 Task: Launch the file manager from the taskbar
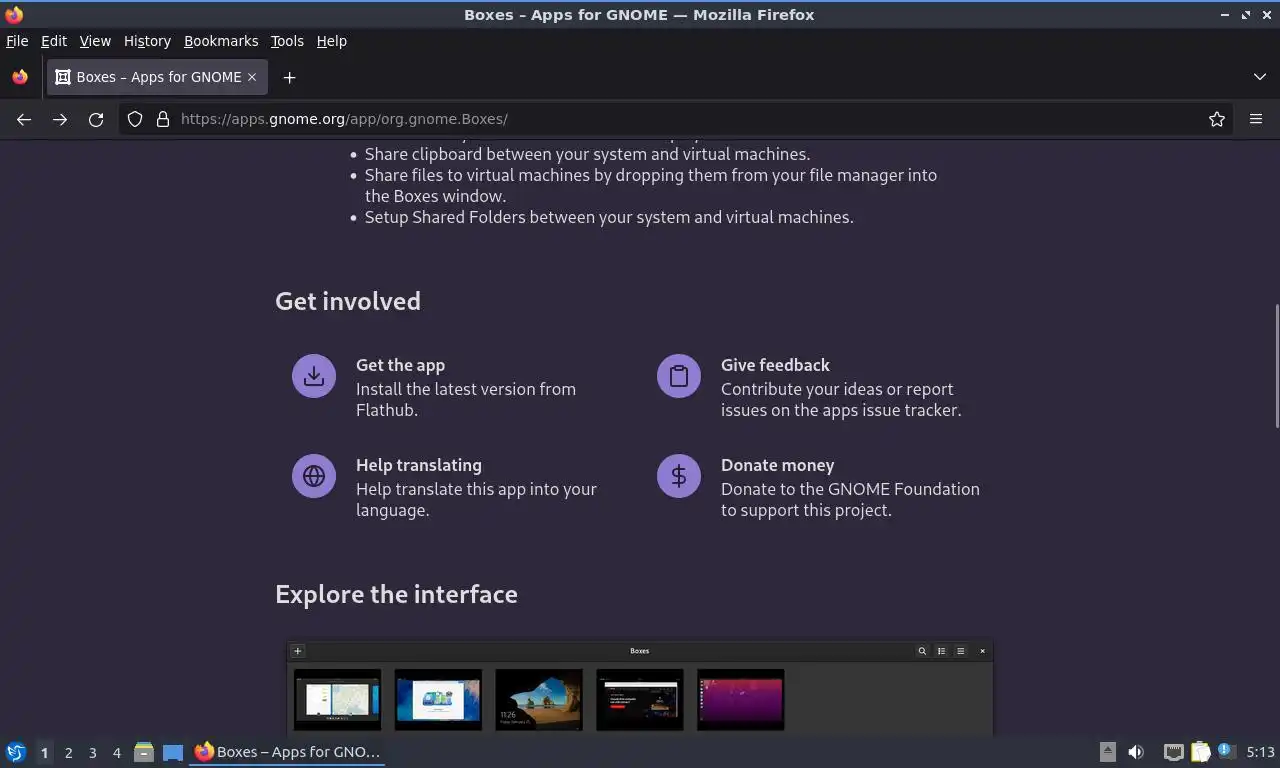coord(144,752)
